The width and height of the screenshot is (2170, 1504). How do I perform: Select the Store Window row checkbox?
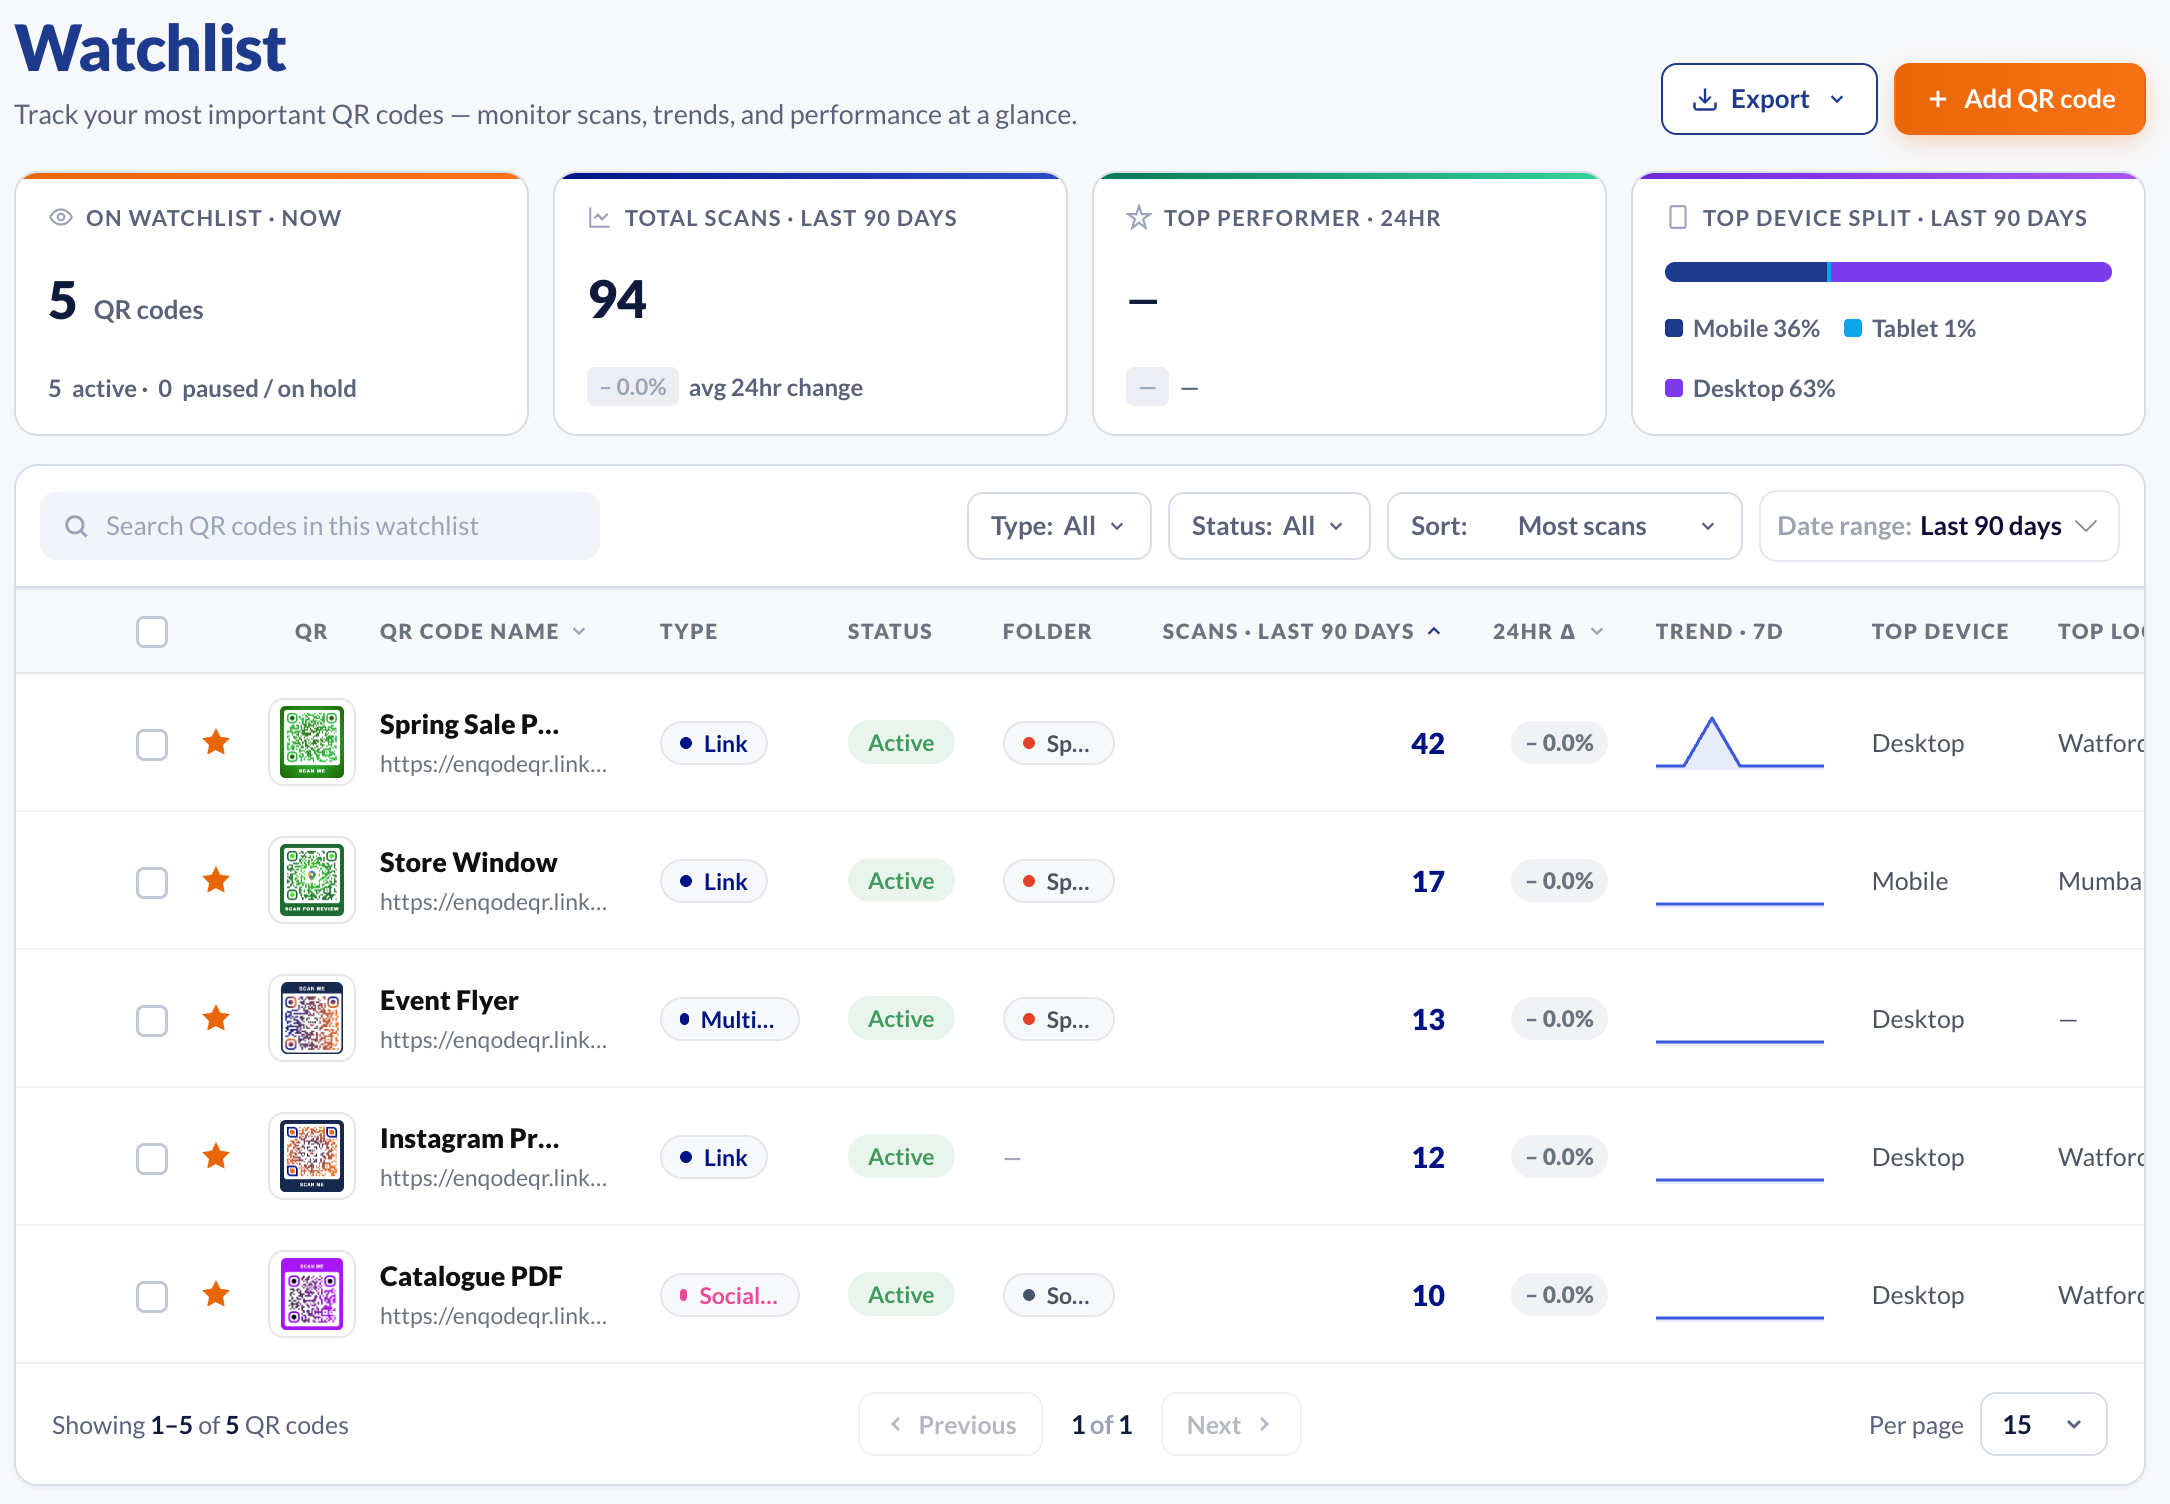click(152, 882)
